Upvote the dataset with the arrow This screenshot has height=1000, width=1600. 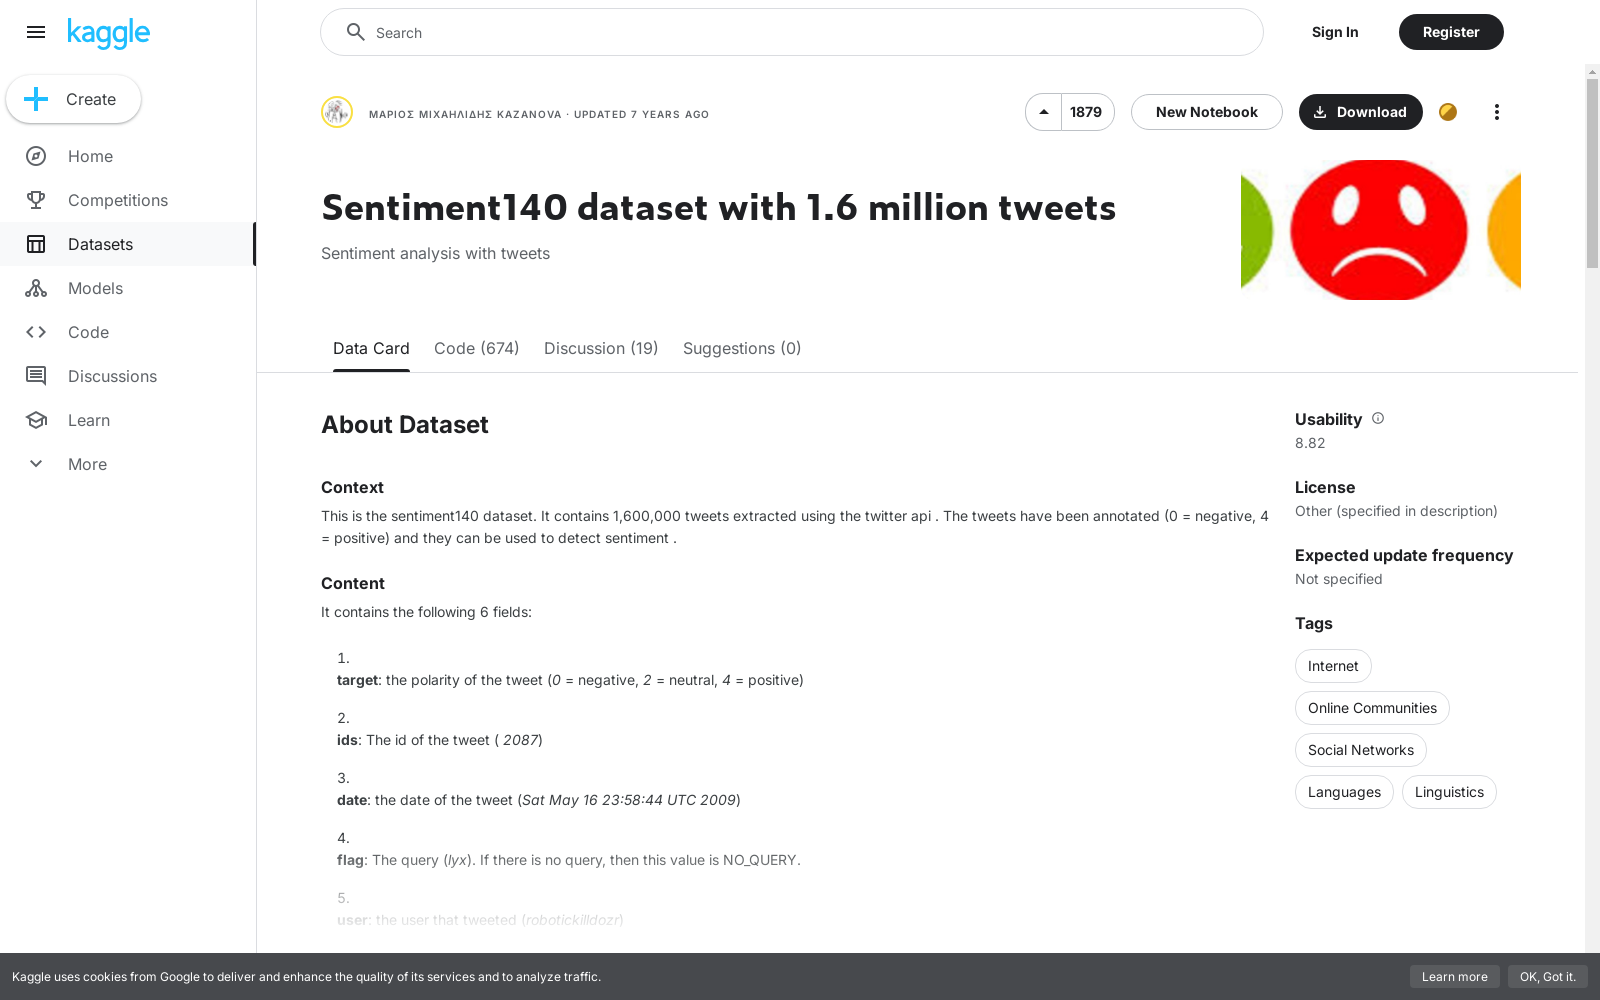click(1044, 112)
